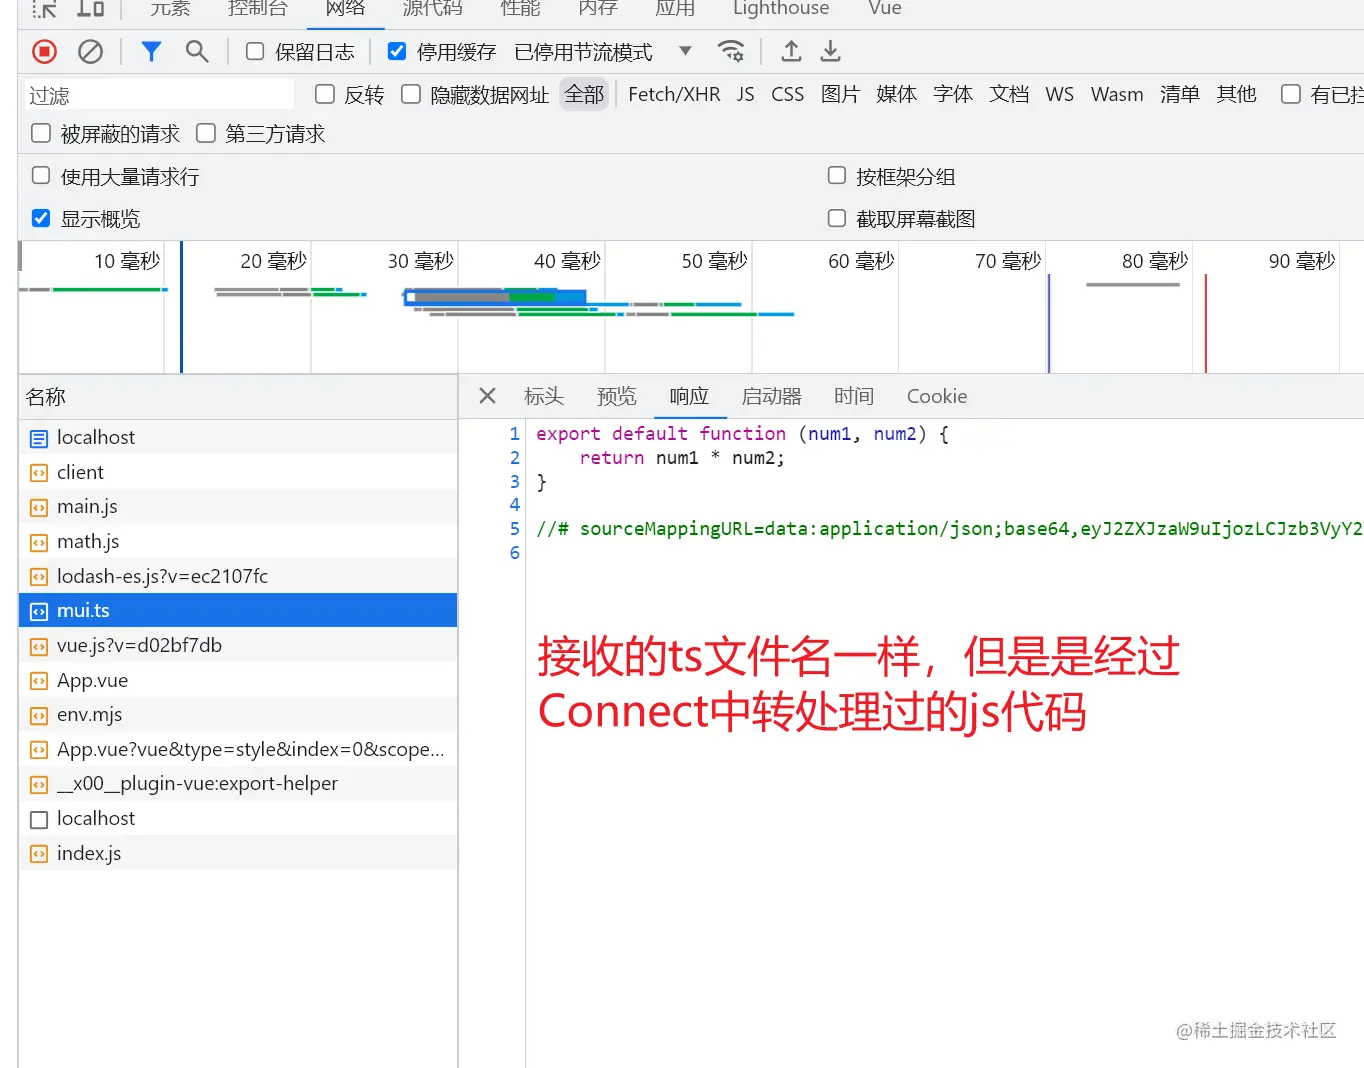Tick the 反转 checkbox
Screen dimensions: 1364x1068
click(x=324, y=94)
